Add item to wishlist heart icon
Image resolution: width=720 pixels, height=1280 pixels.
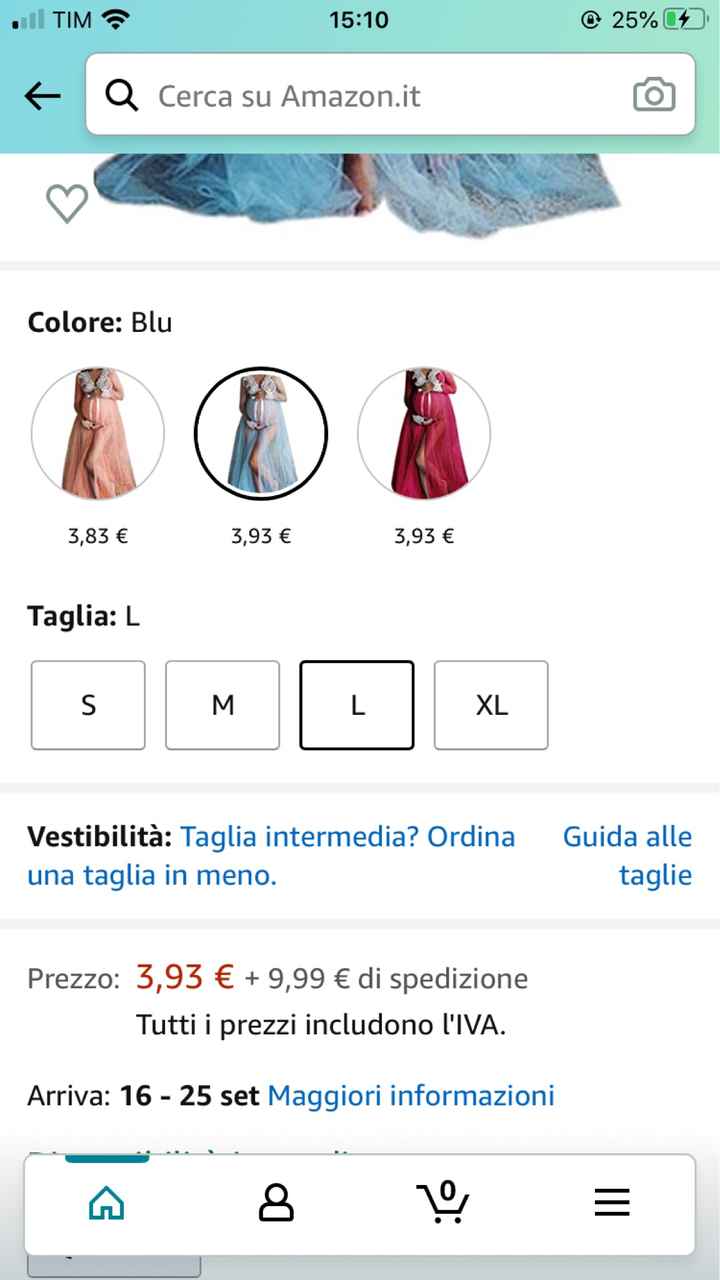pyautogui.click(x=67, y=204)
